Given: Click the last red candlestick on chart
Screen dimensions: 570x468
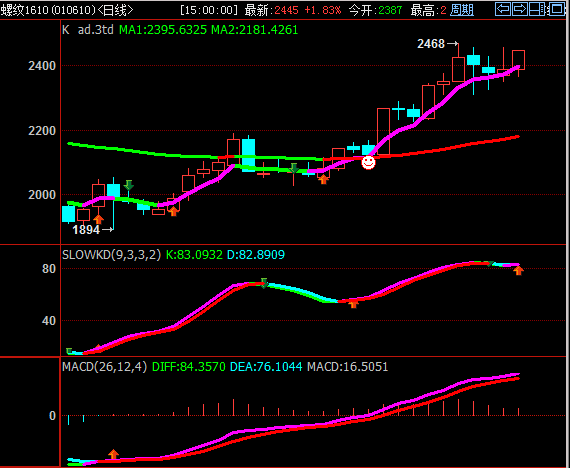Looking at the screenshot, I should coord(518,60).
